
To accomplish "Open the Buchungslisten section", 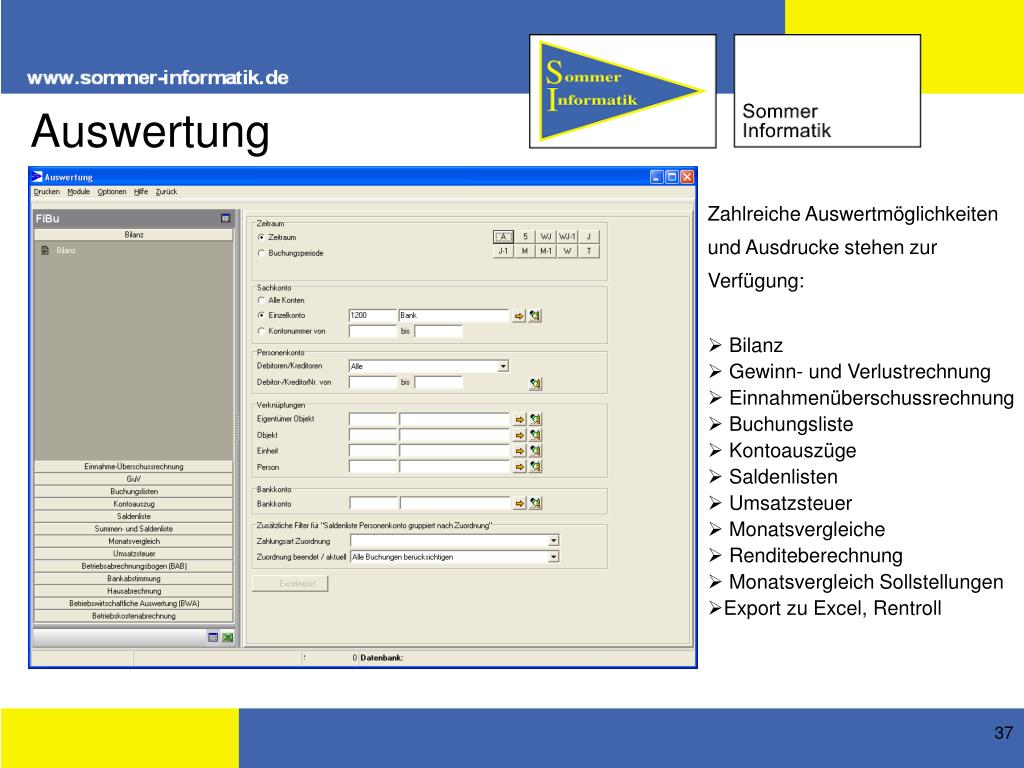I will coord(133,491).
